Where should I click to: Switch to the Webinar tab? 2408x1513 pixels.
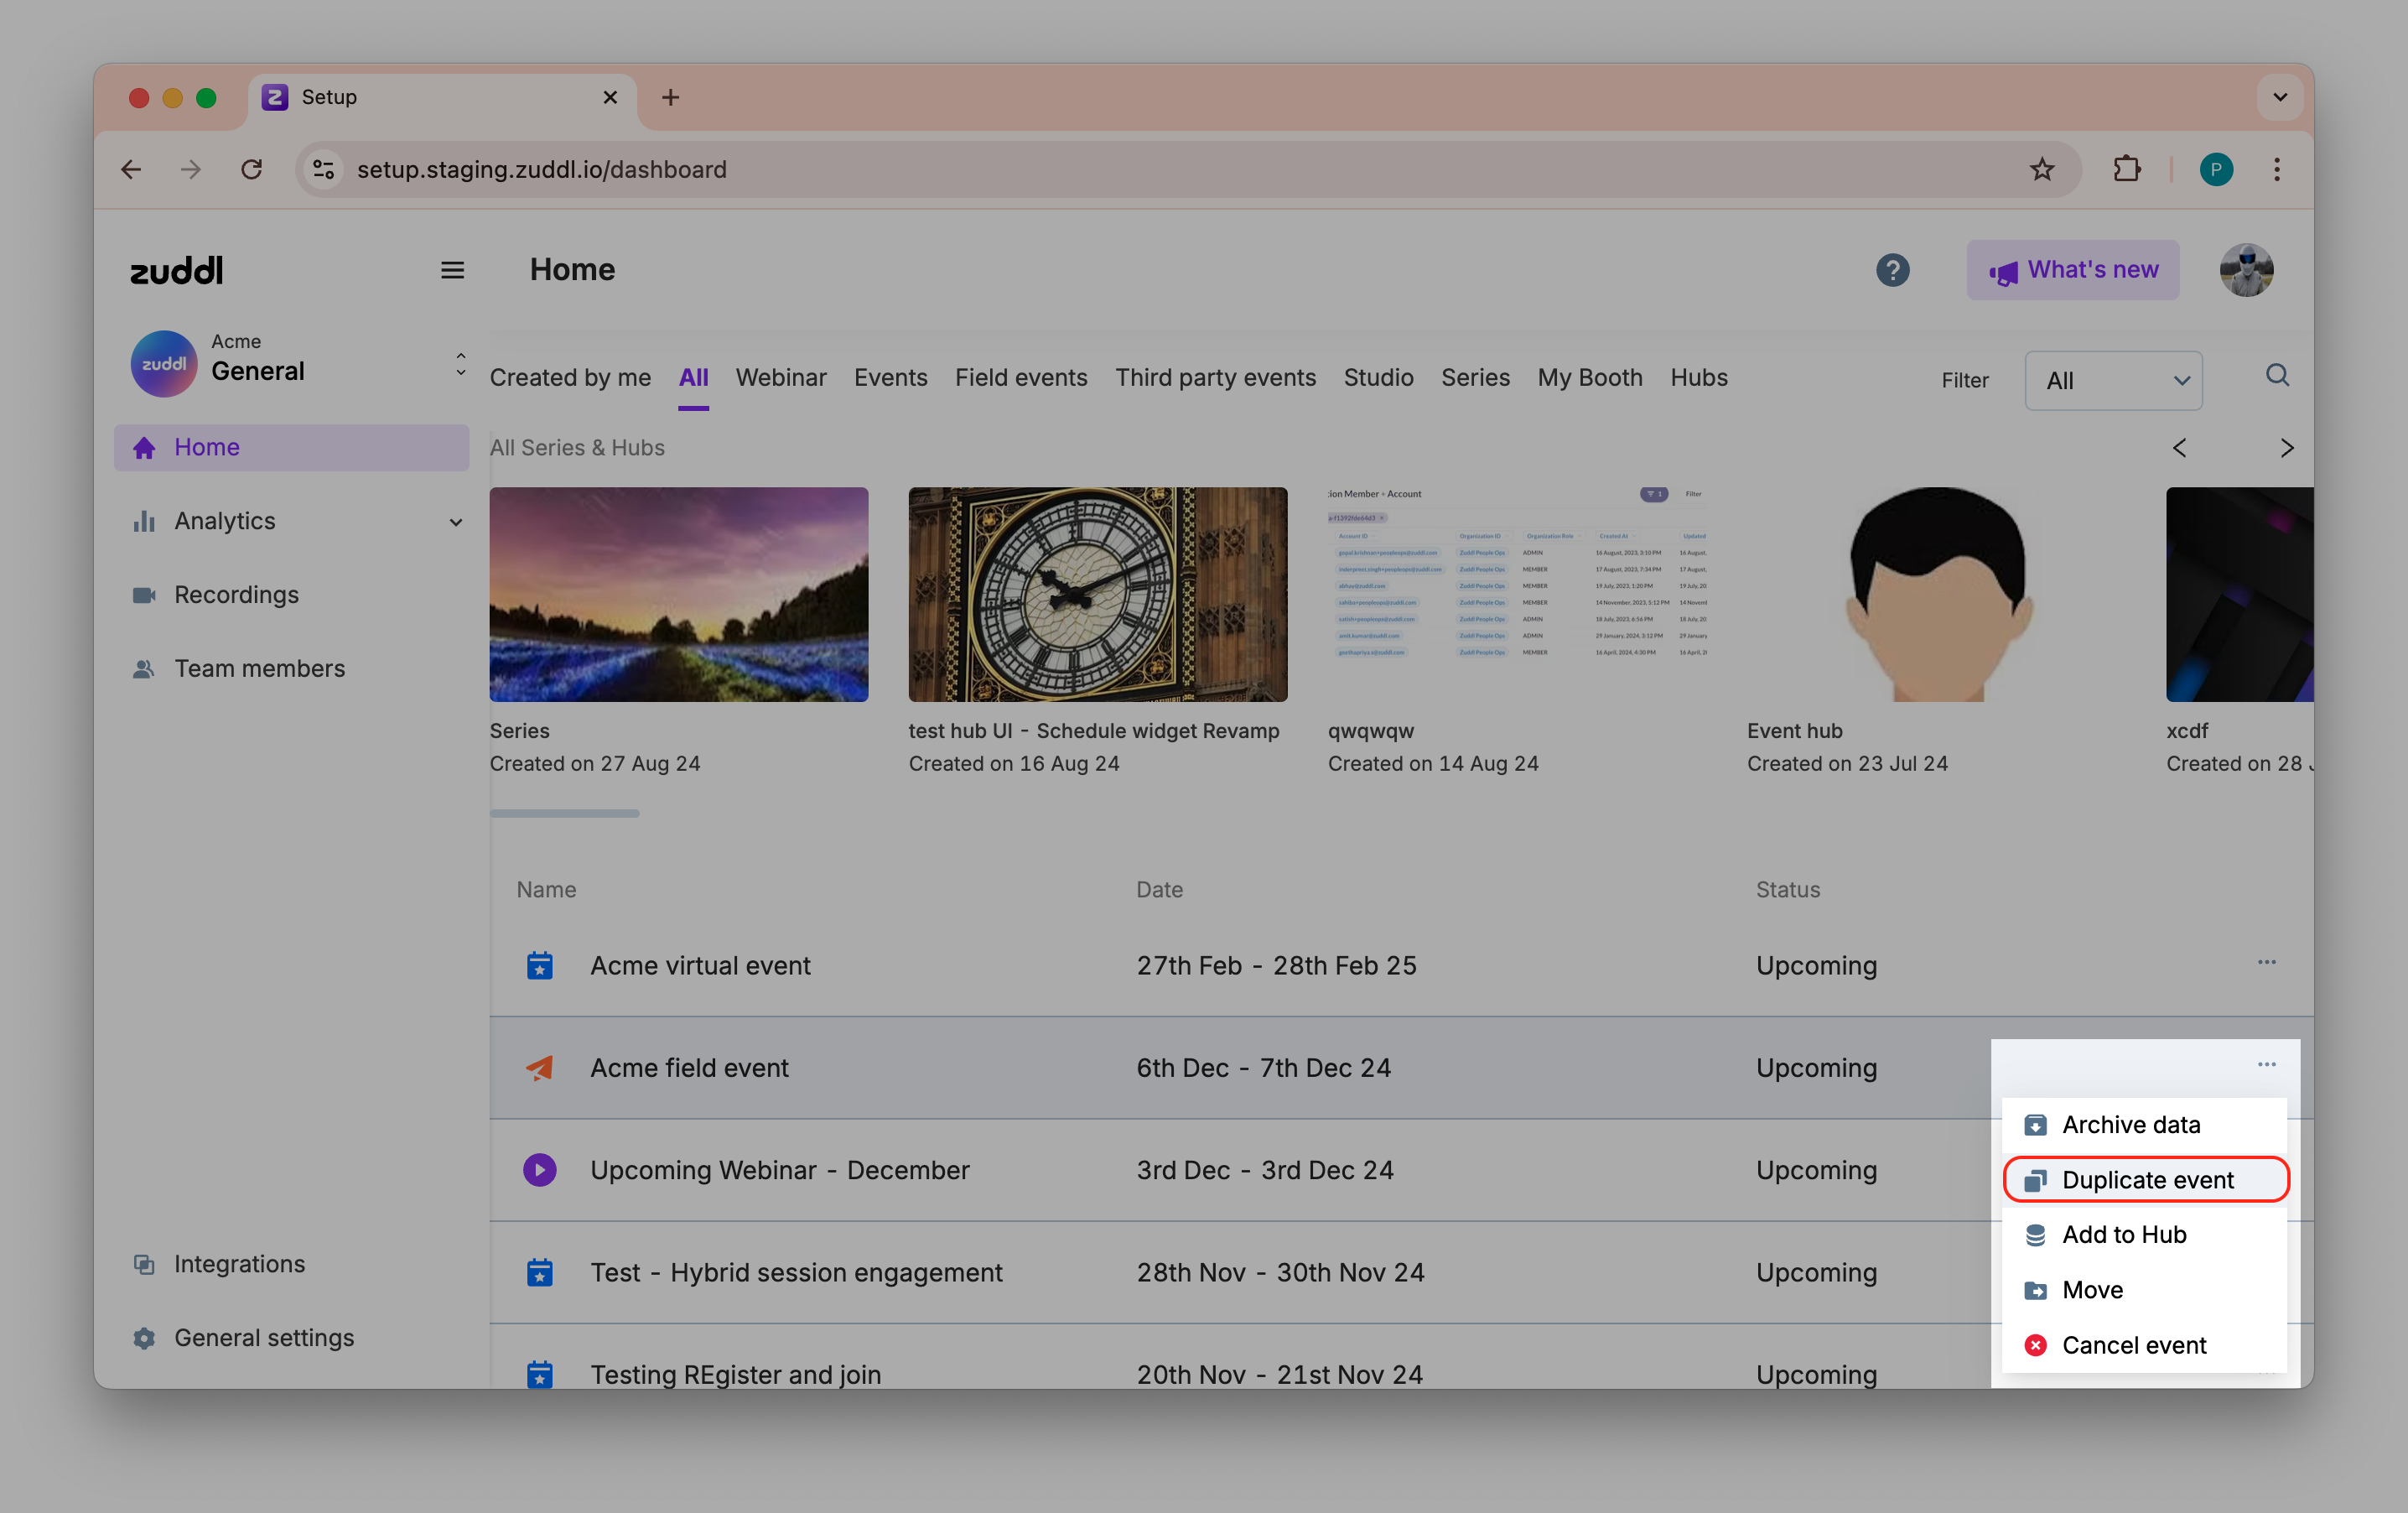click(x=781, y=378)
